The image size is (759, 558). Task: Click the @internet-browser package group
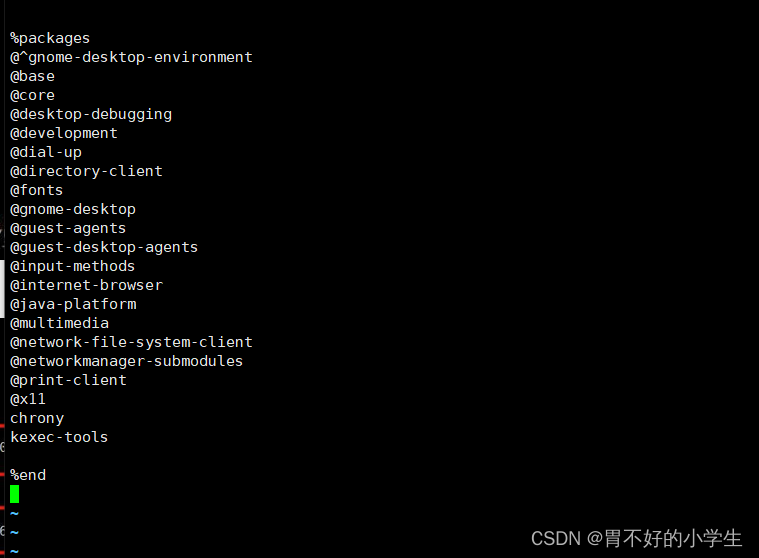pos(86,285)
